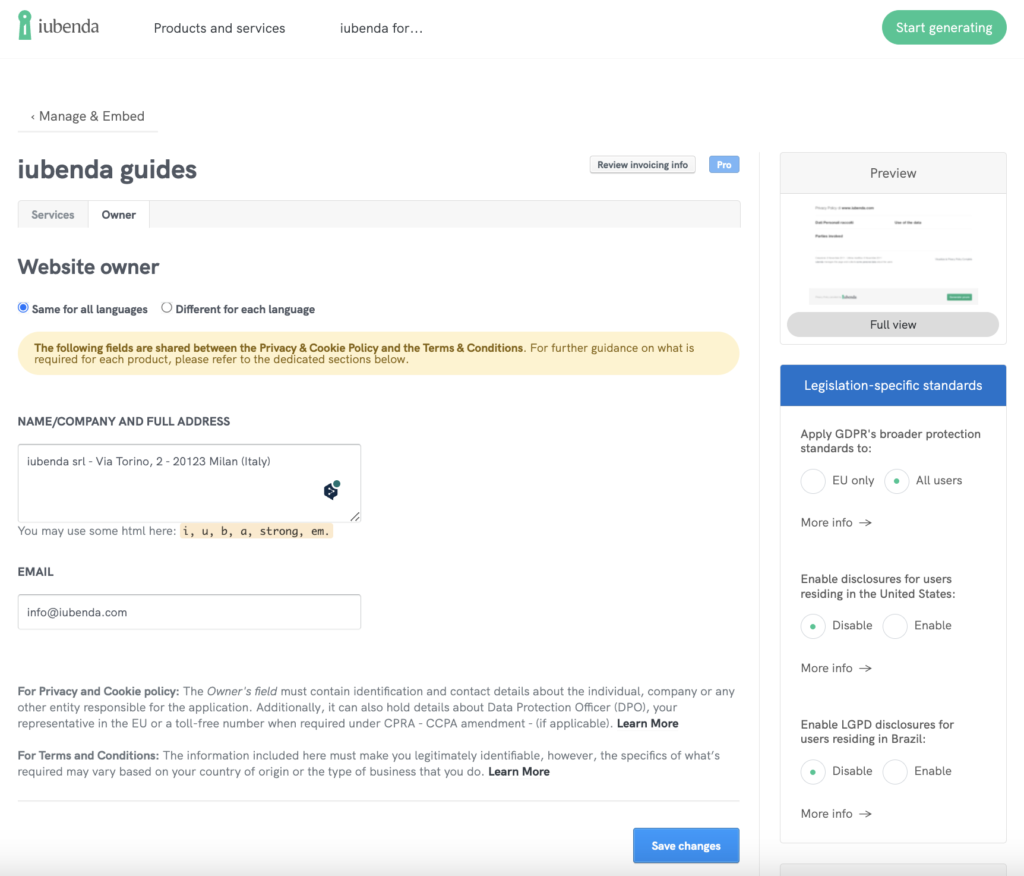Choose 'EU only' for GDPR standards

point(813,481)
